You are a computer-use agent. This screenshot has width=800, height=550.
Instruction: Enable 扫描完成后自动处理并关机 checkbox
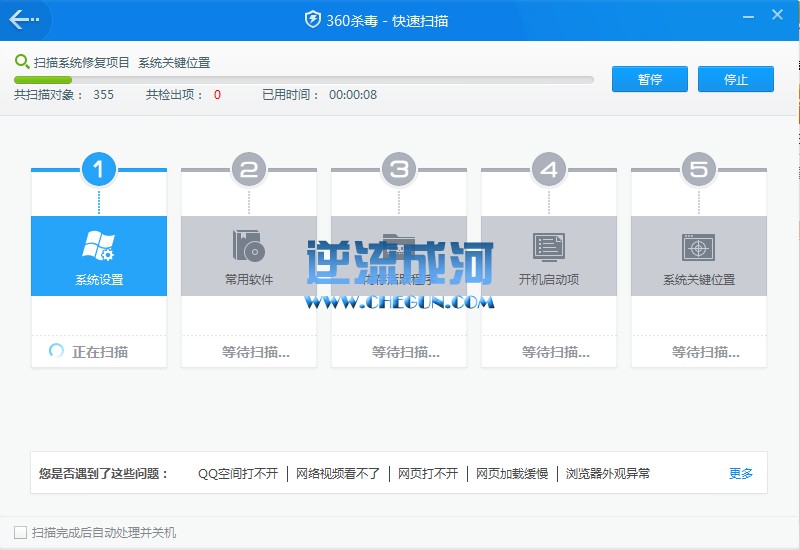click(20, 533)
